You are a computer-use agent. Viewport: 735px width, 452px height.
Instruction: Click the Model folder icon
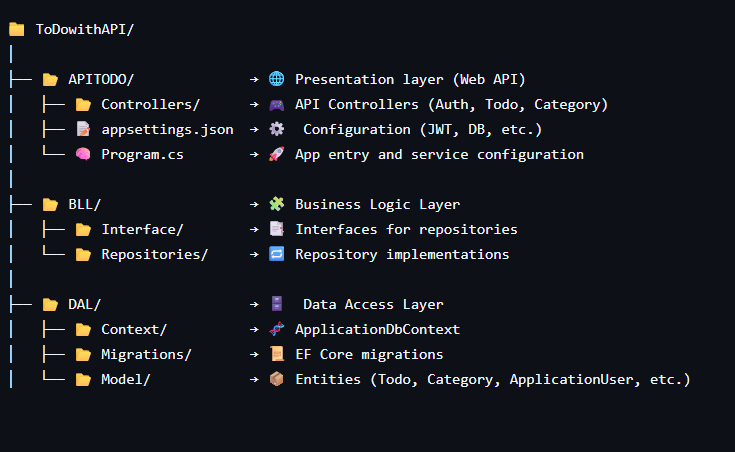point(83,379)
